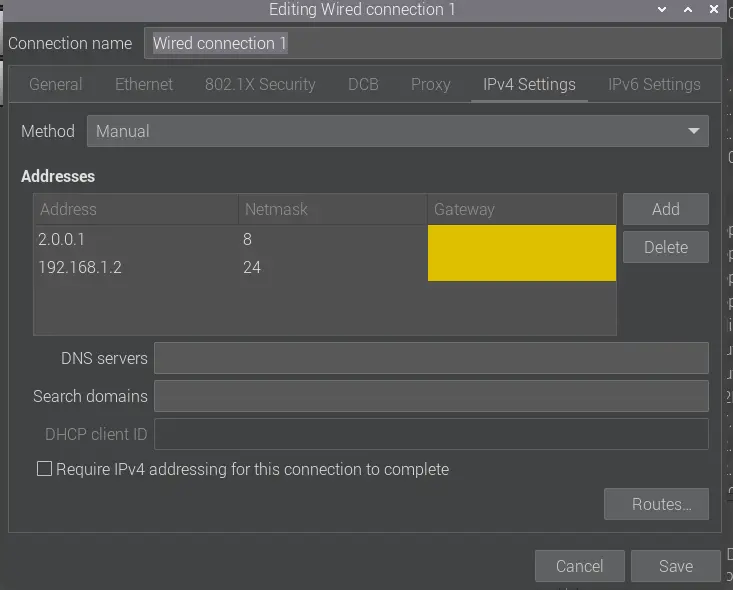733x590 pixels.
Task: Open the Method dropdown set to Manual
Action: [397, 131]
